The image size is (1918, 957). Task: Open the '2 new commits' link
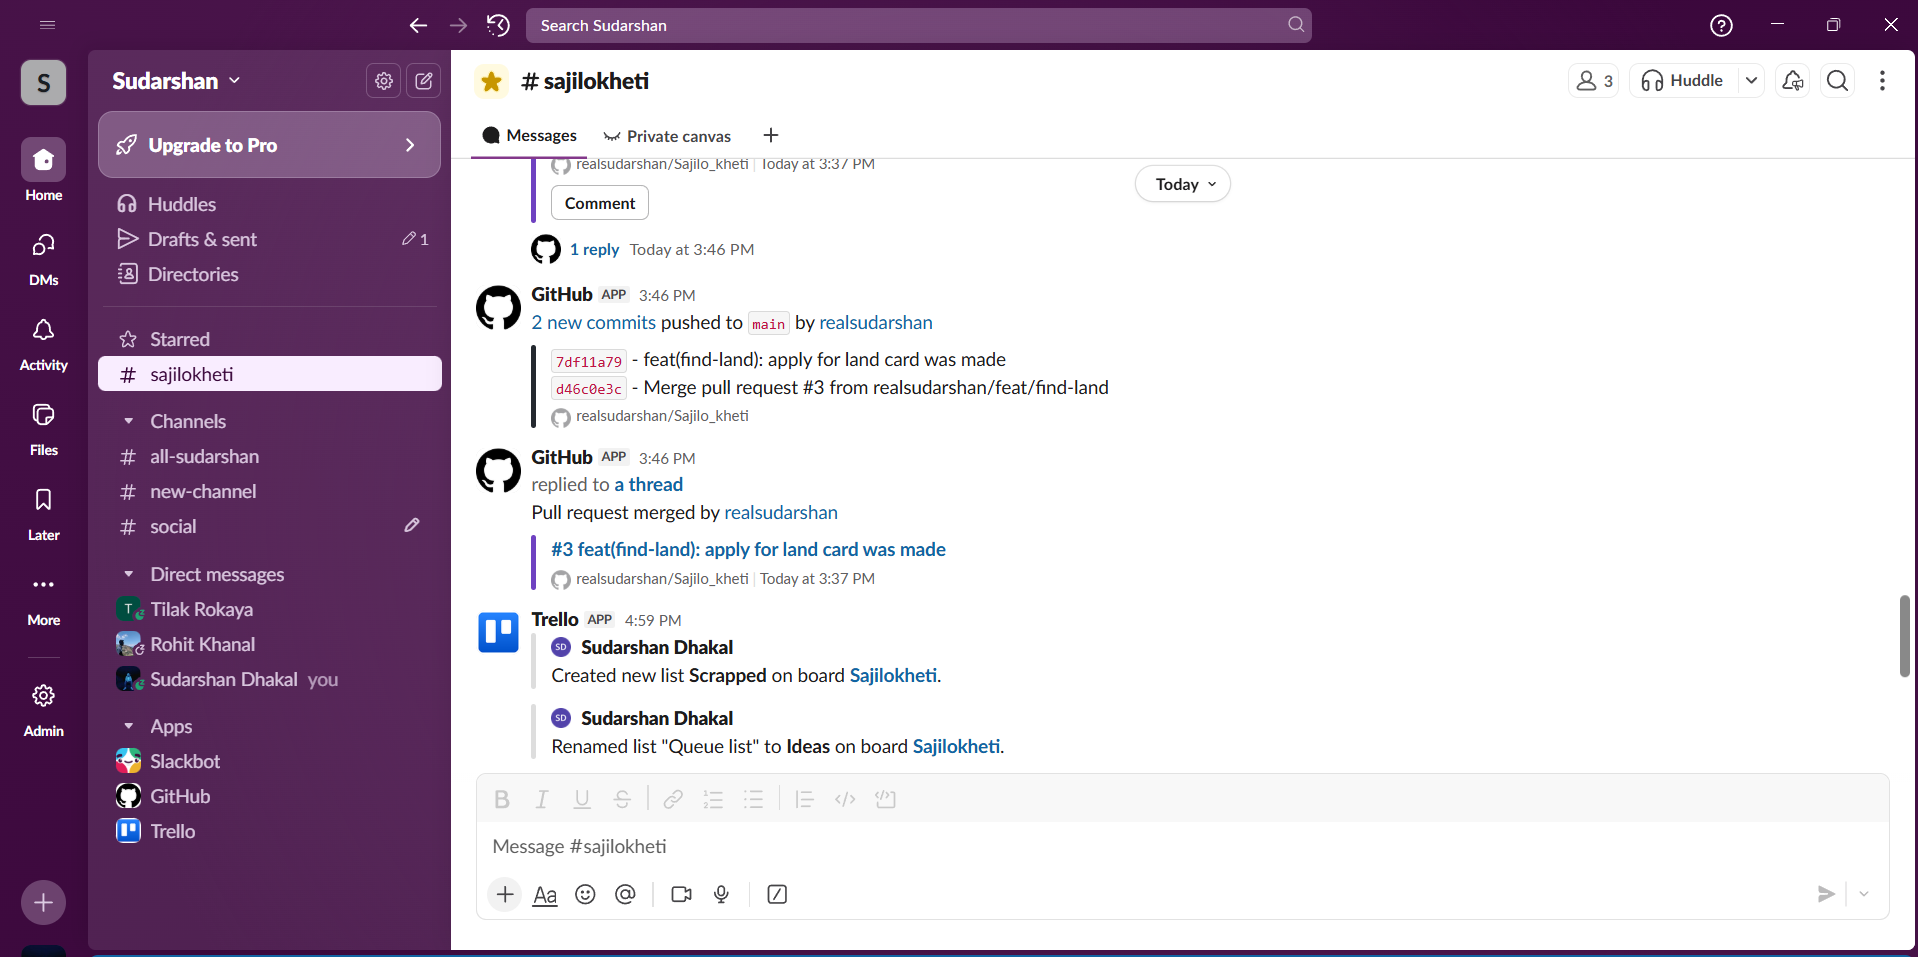click(592, 322)
